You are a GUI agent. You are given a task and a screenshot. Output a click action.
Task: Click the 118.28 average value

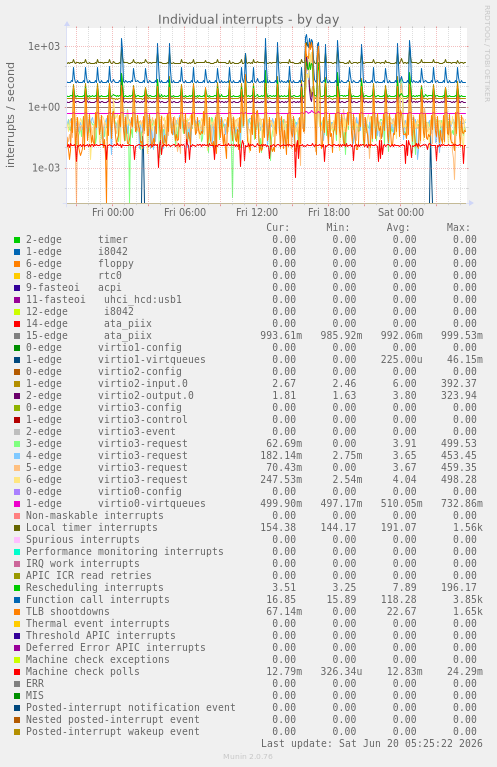(x=398, y=600)
